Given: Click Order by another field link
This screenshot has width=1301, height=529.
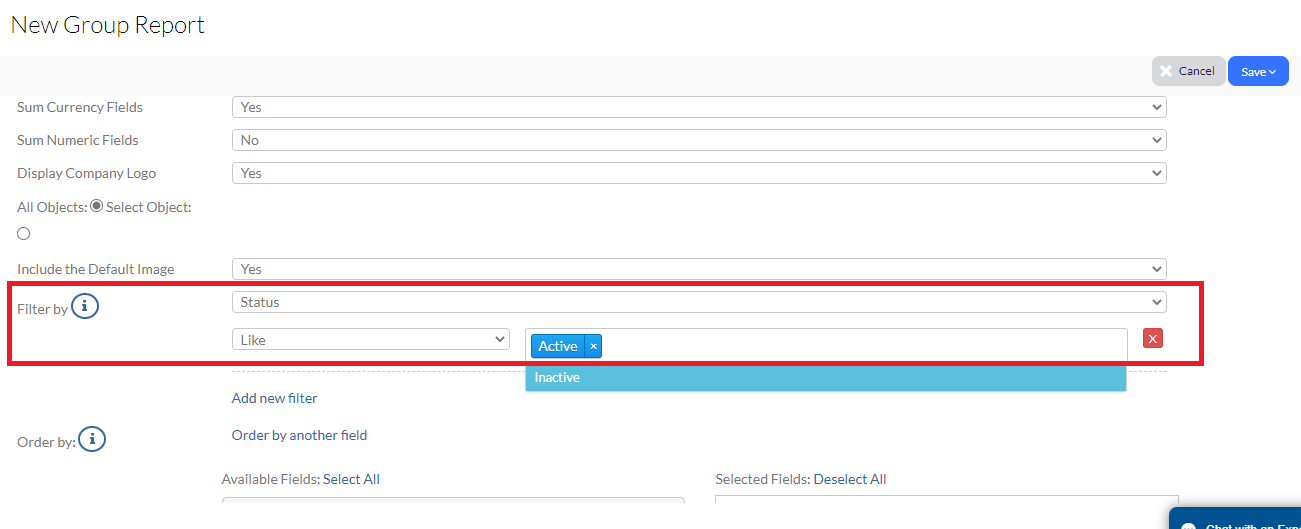Looking at the screenshot, I should pyautogui.click(x=299, y=435).
